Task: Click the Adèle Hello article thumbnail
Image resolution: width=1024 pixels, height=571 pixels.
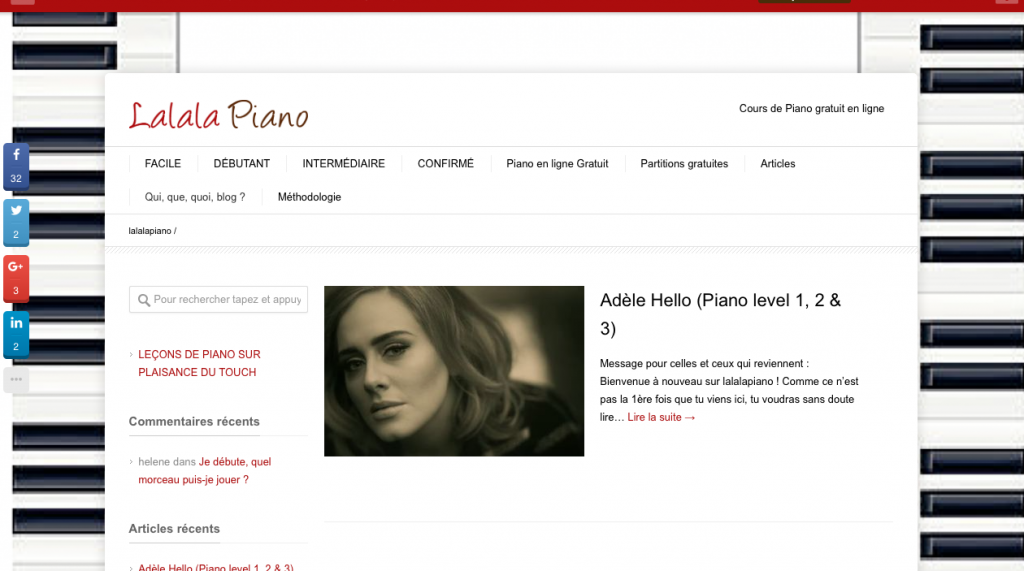Action: [x=454, y=370]
